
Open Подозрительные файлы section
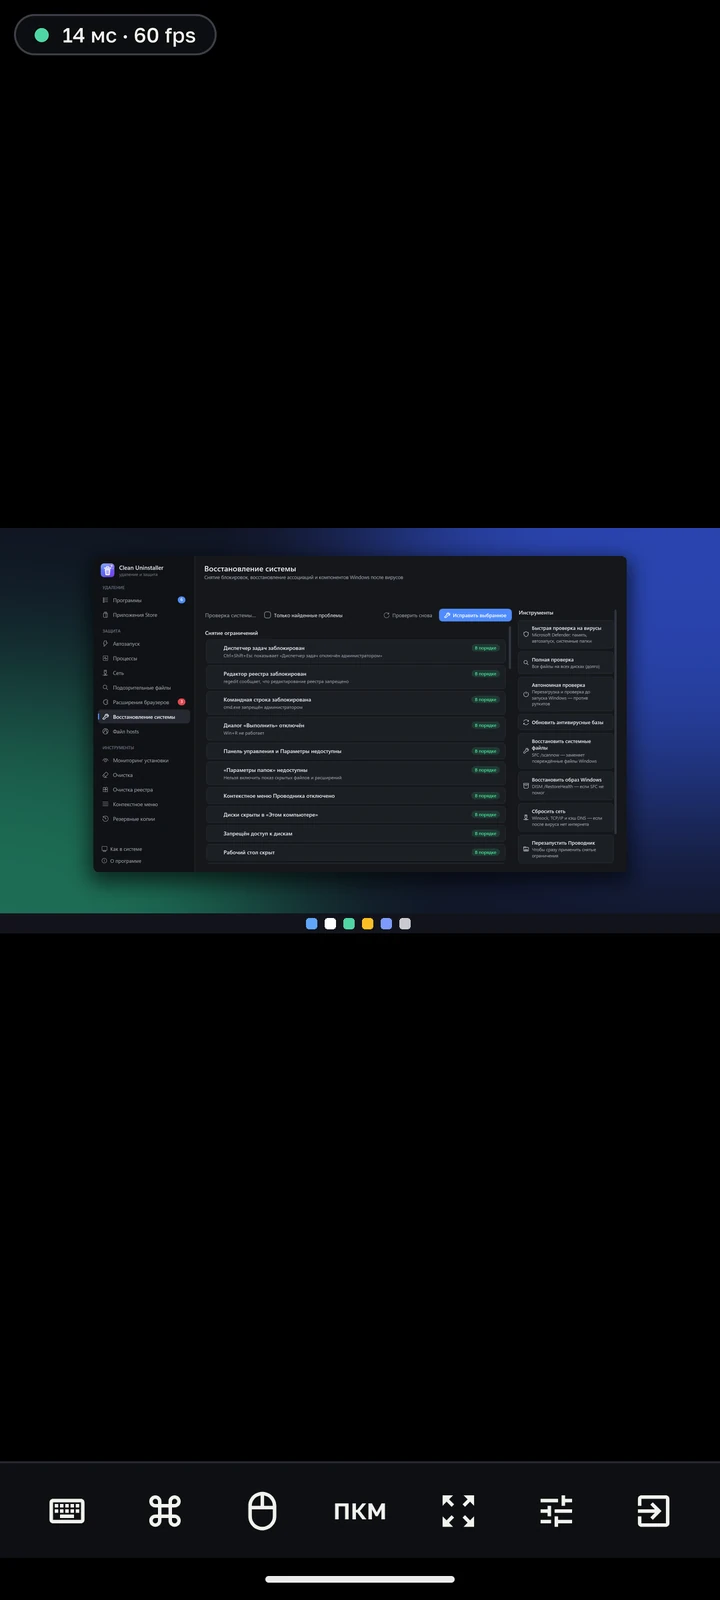pyautogui.click(x=143, y=688)
